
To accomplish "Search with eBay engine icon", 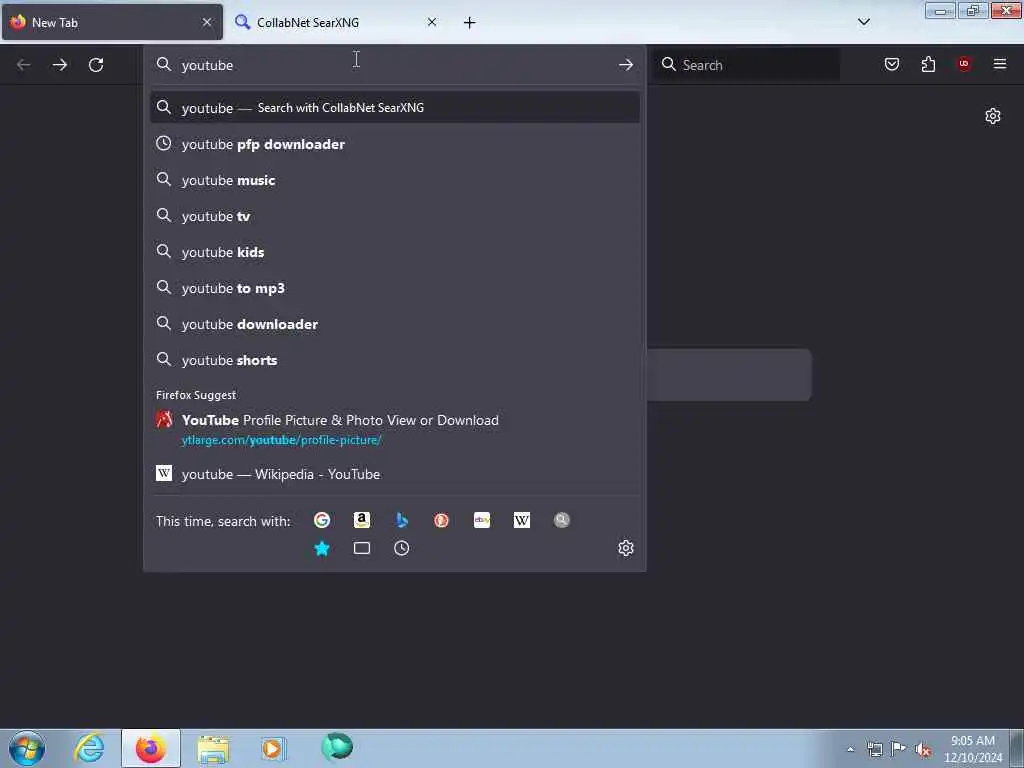I will 482,520.
